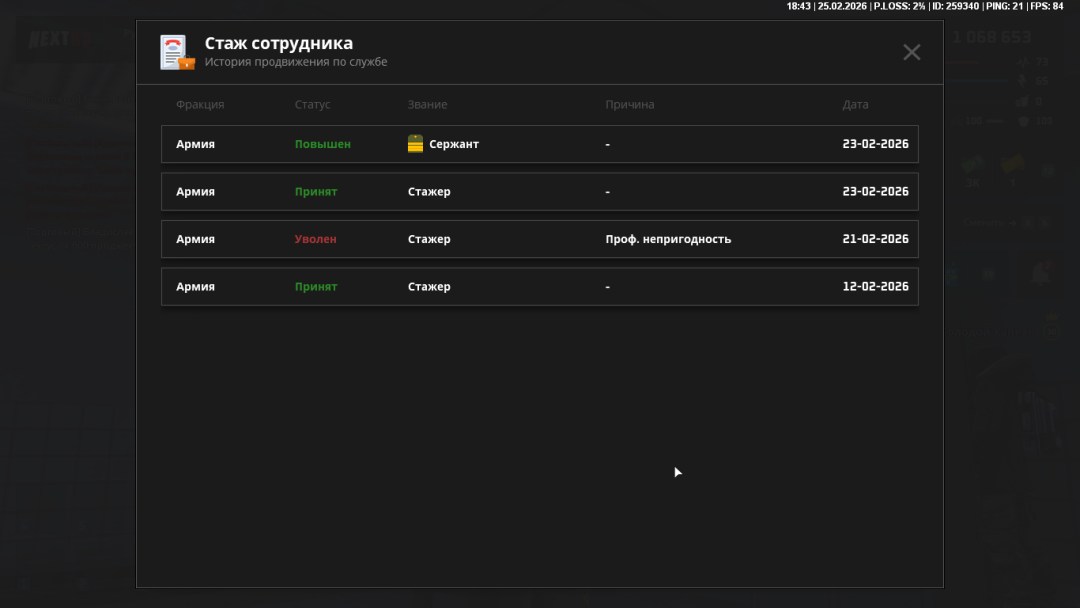Click the Проф. непригодность reason text

(668, 239)
